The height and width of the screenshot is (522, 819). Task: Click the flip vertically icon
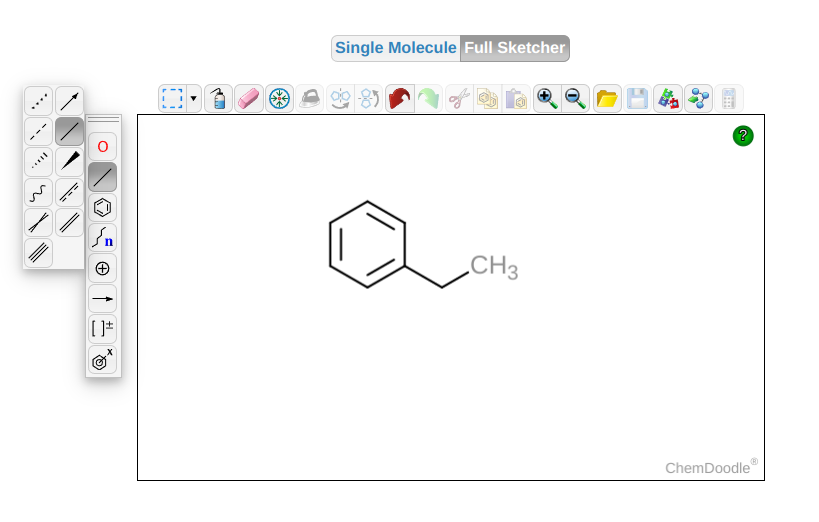(369, 98)
